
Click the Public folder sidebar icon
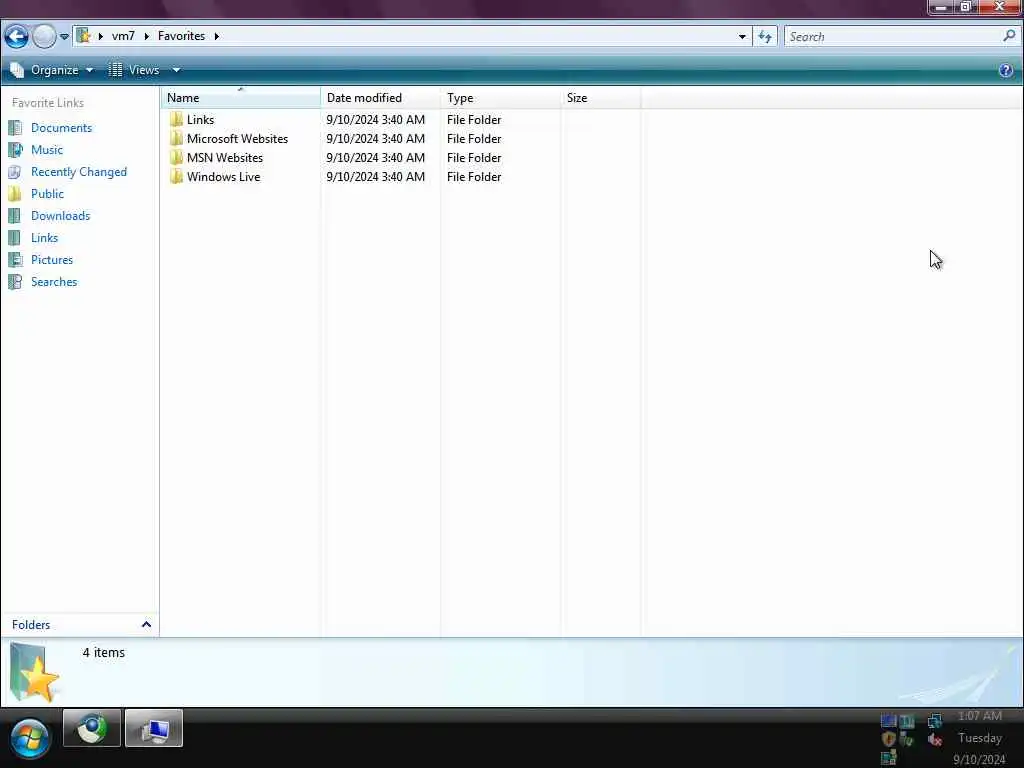[x=15, y=194]
